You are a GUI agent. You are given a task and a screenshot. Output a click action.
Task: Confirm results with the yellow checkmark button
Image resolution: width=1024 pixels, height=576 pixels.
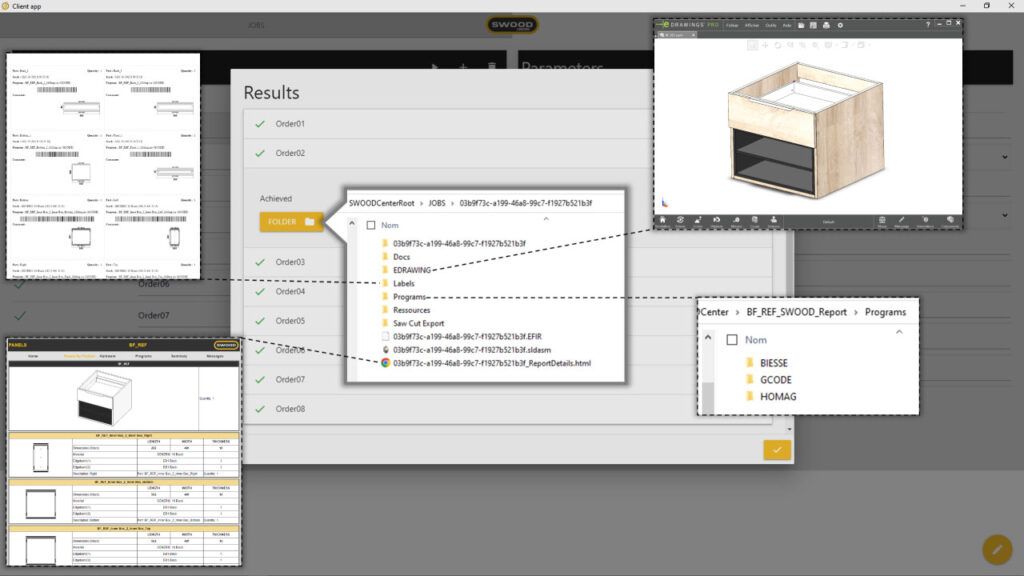click(x=776, y=450)
